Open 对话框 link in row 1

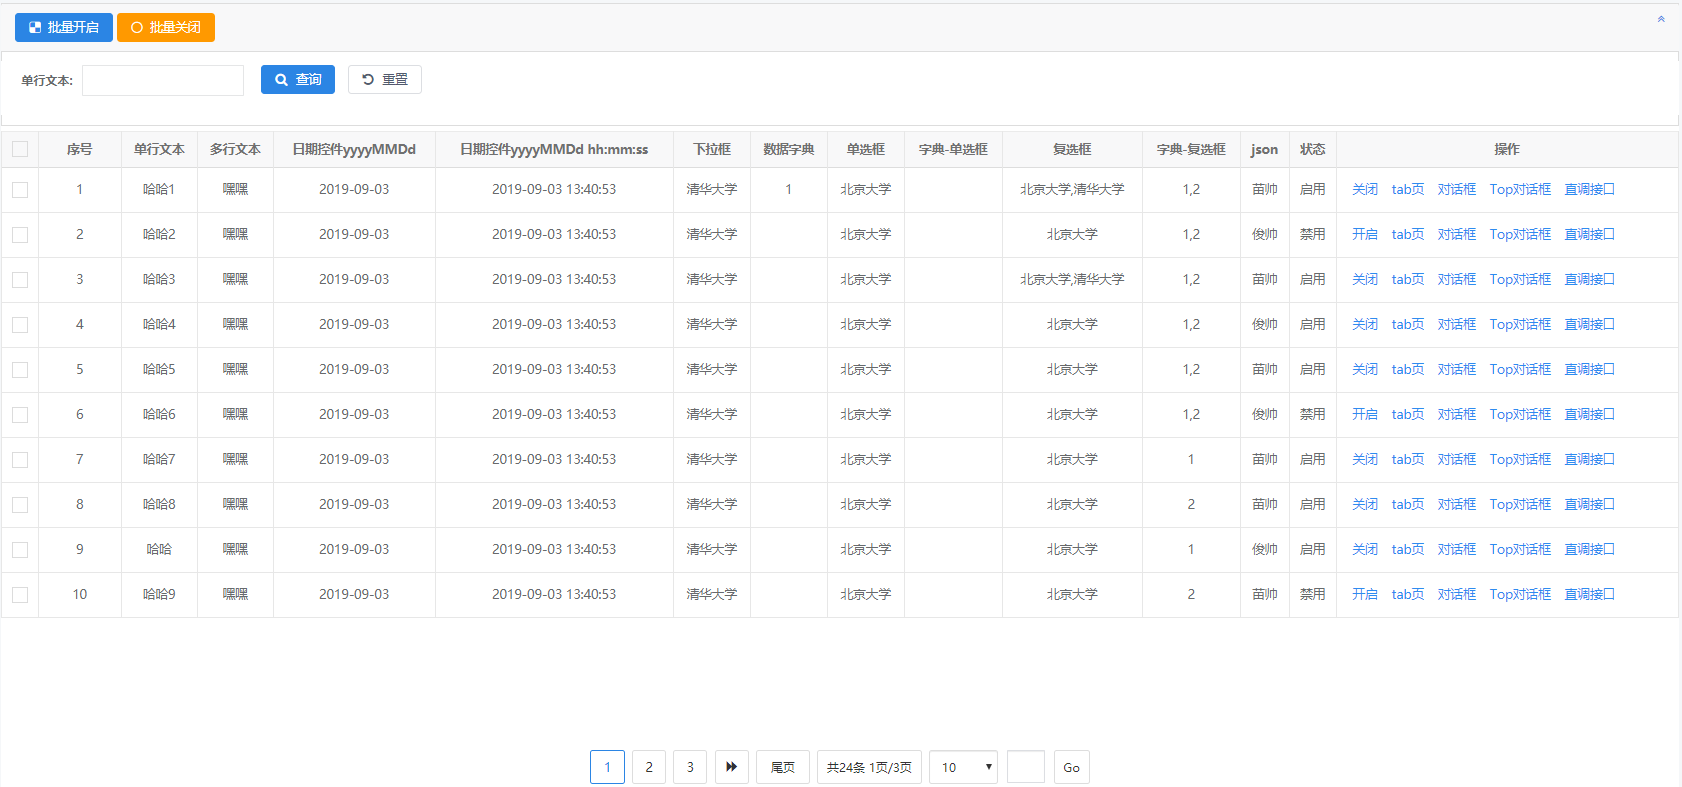(x=1457, y=189)
